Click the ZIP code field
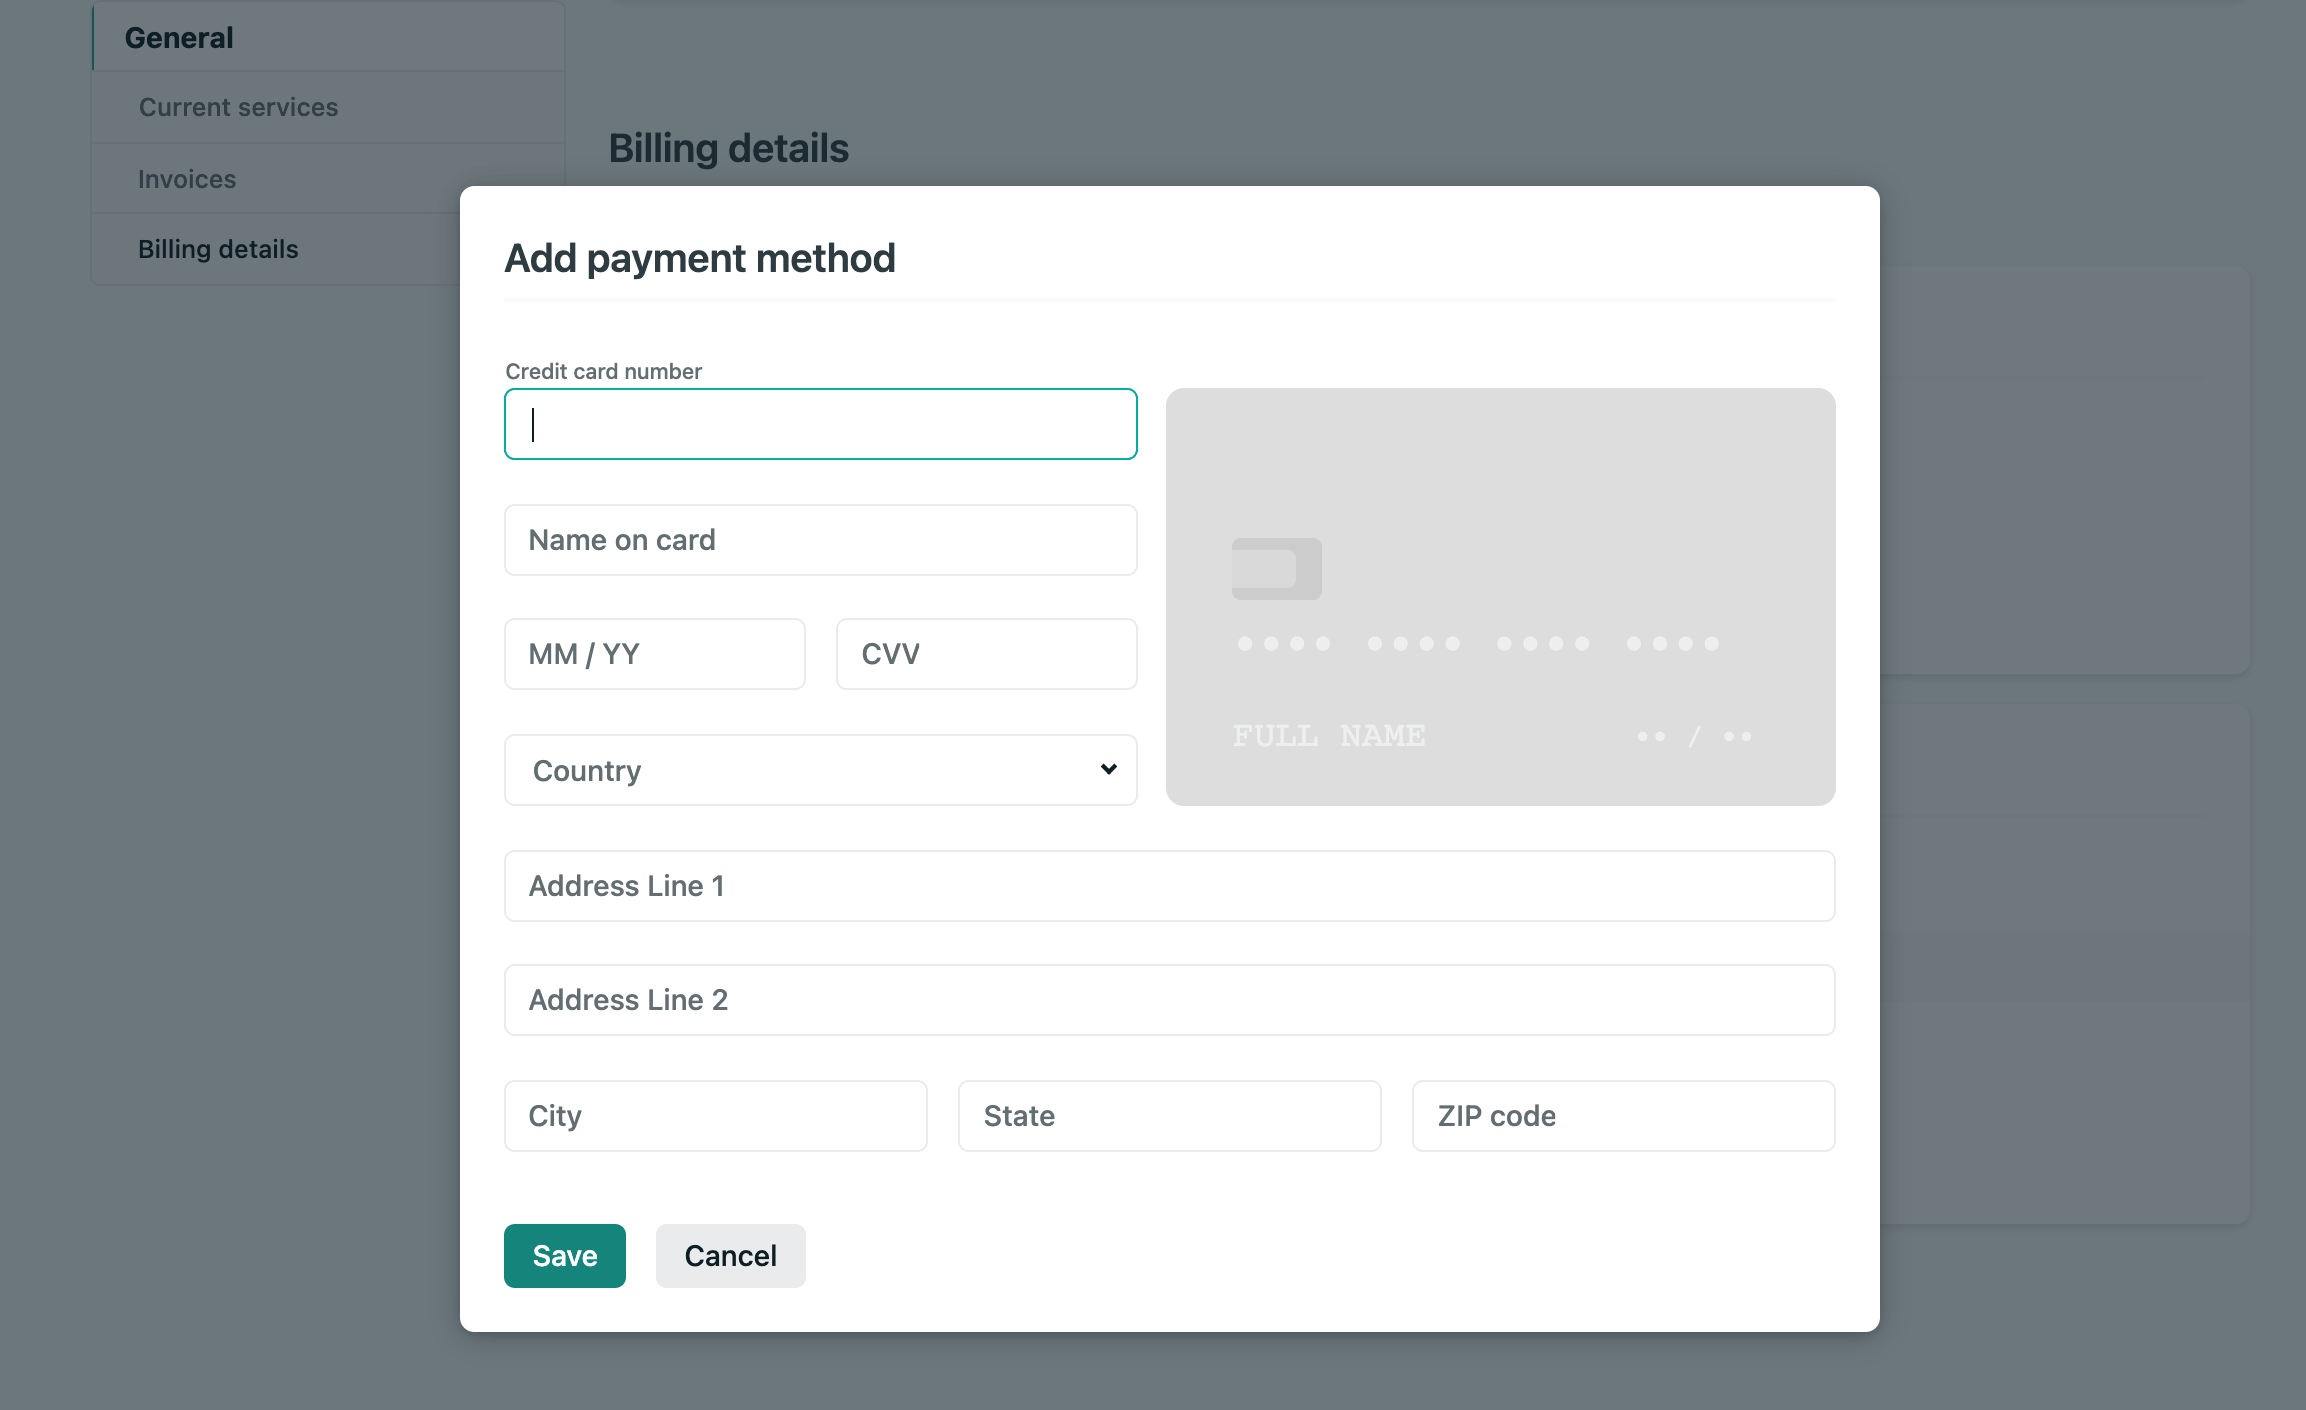Viewport: 2306px width, 1410px height. (x=1623, y=1116)
